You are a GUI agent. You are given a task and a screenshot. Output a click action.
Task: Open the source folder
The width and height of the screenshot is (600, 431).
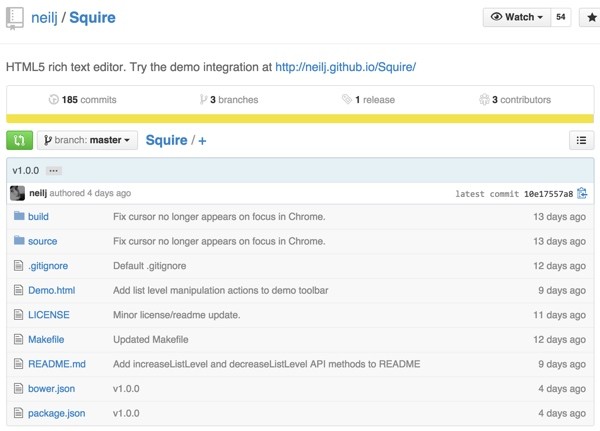(42, 241)
